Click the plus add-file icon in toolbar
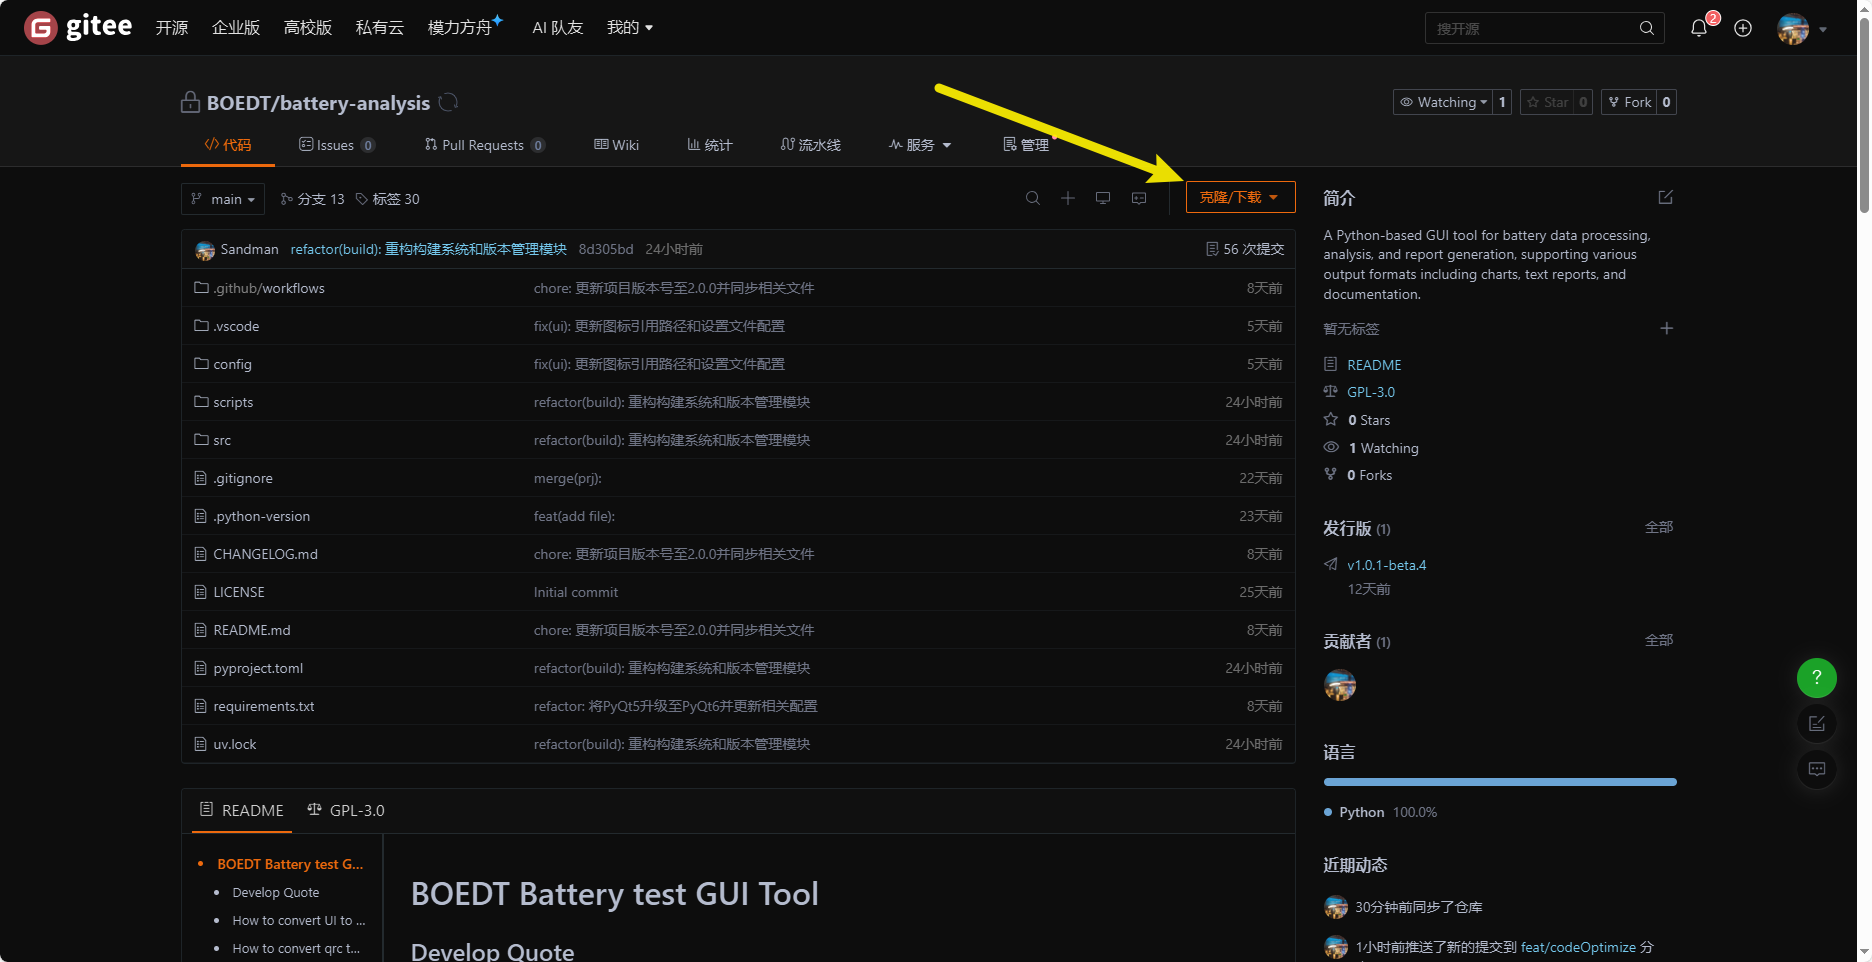Image resolution: width=1872 pixels, height=962 pixels. (x=1068, y=198)
